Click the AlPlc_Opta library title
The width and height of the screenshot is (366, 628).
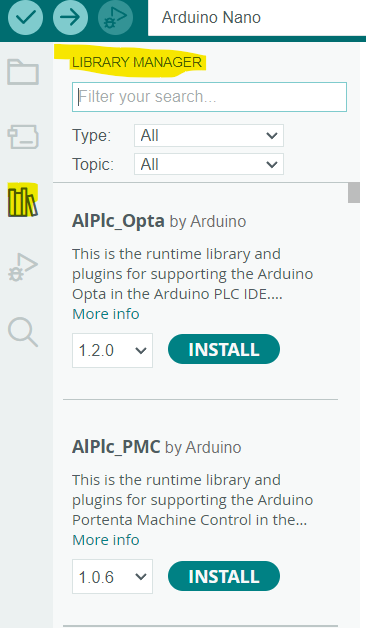tap(118, 221)
